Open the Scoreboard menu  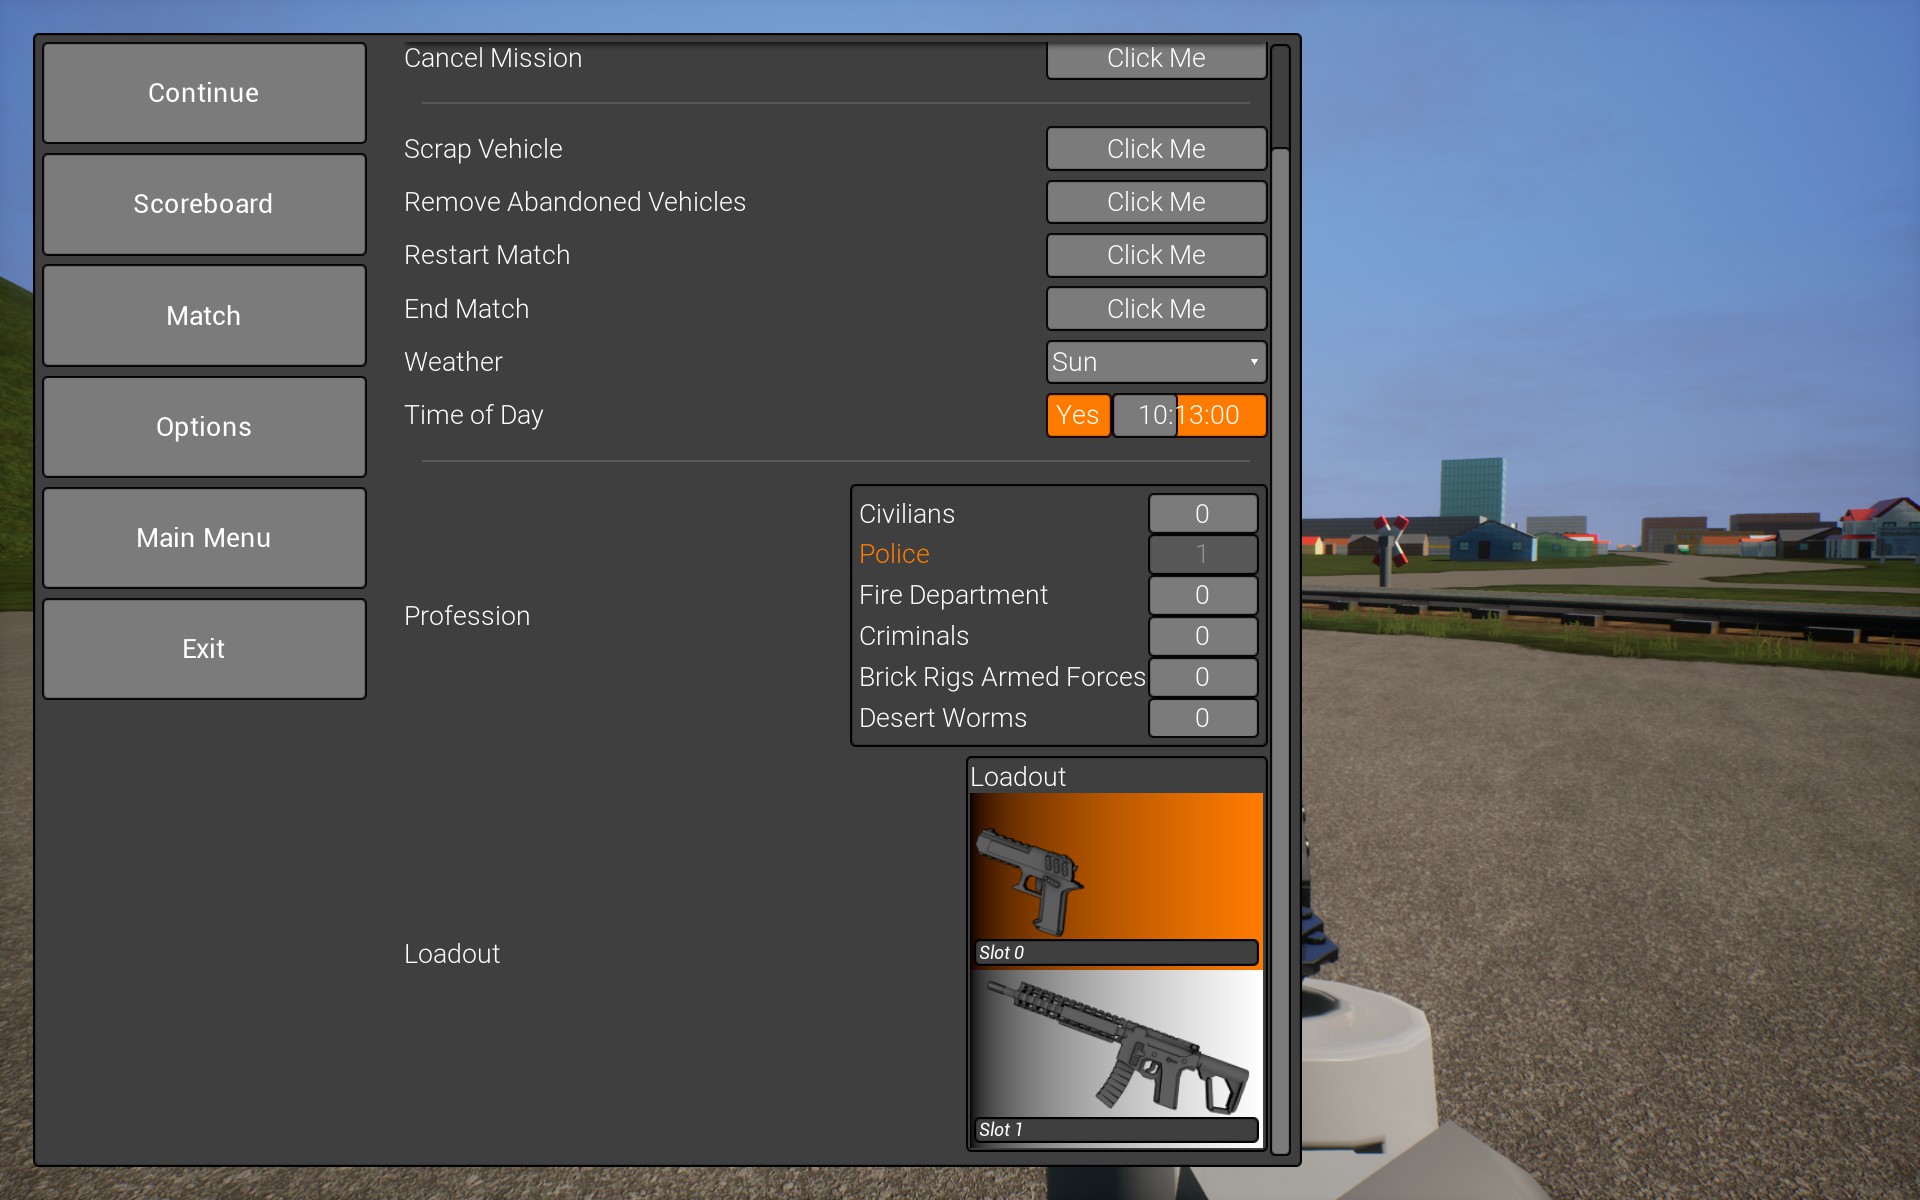point(204,204)
